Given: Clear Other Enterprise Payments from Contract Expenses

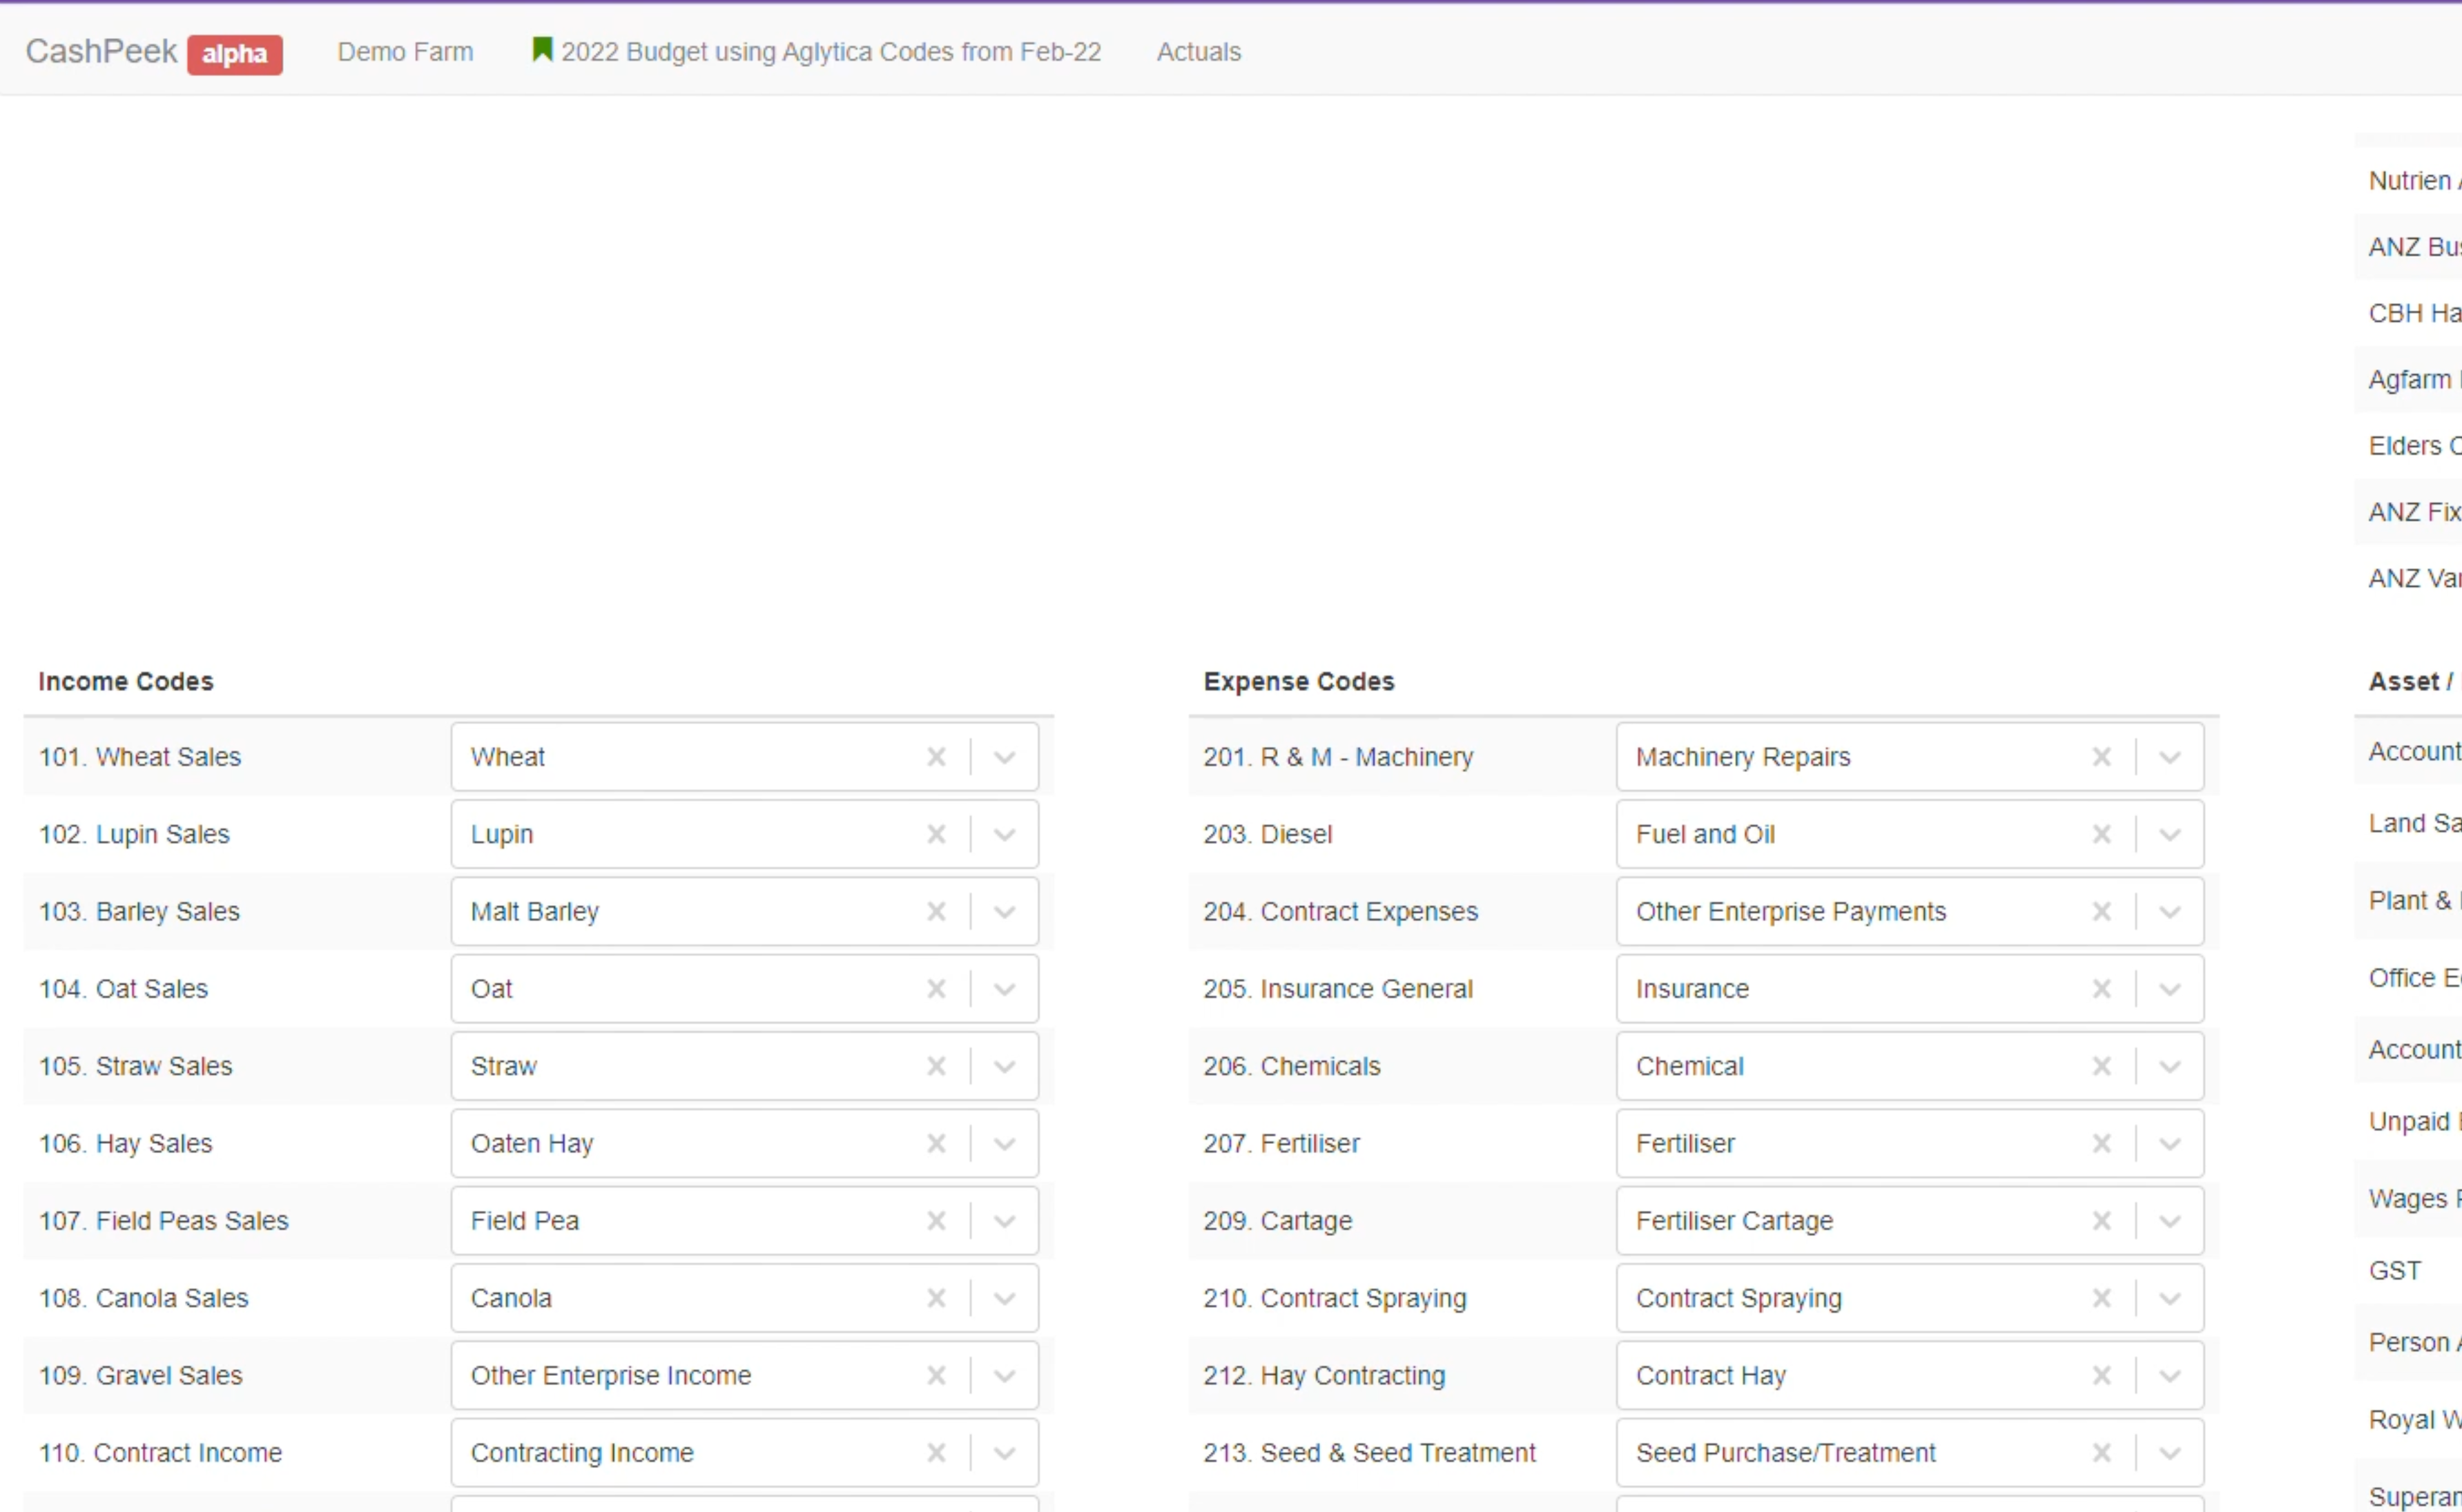Looking at the screenshot, I should tap(2101, 911).
